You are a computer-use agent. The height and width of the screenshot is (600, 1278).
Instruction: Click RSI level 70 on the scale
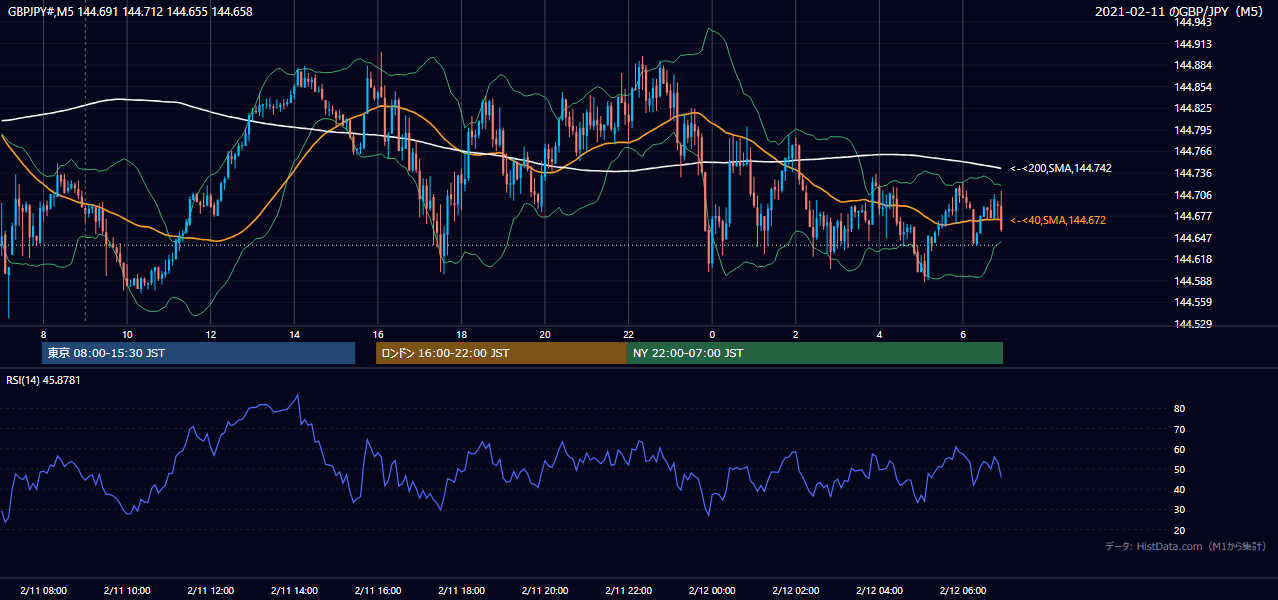pos(1180,429)
